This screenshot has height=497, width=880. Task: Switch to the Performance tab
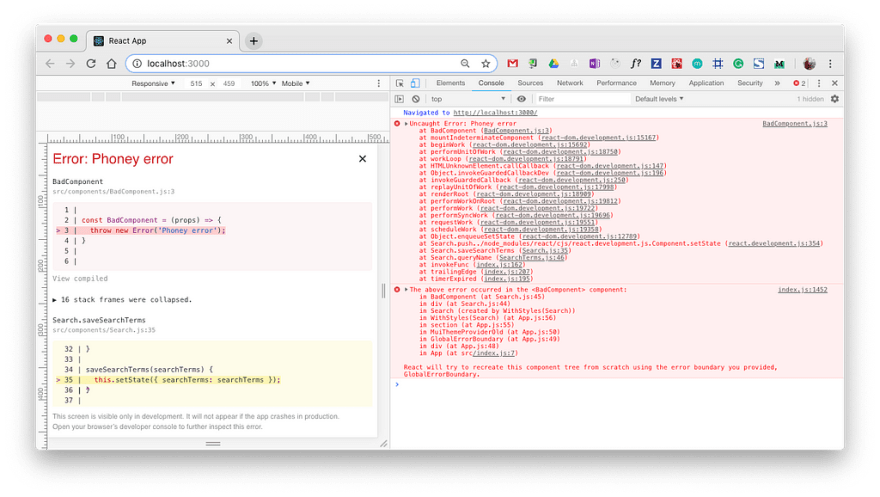point(616,83)
